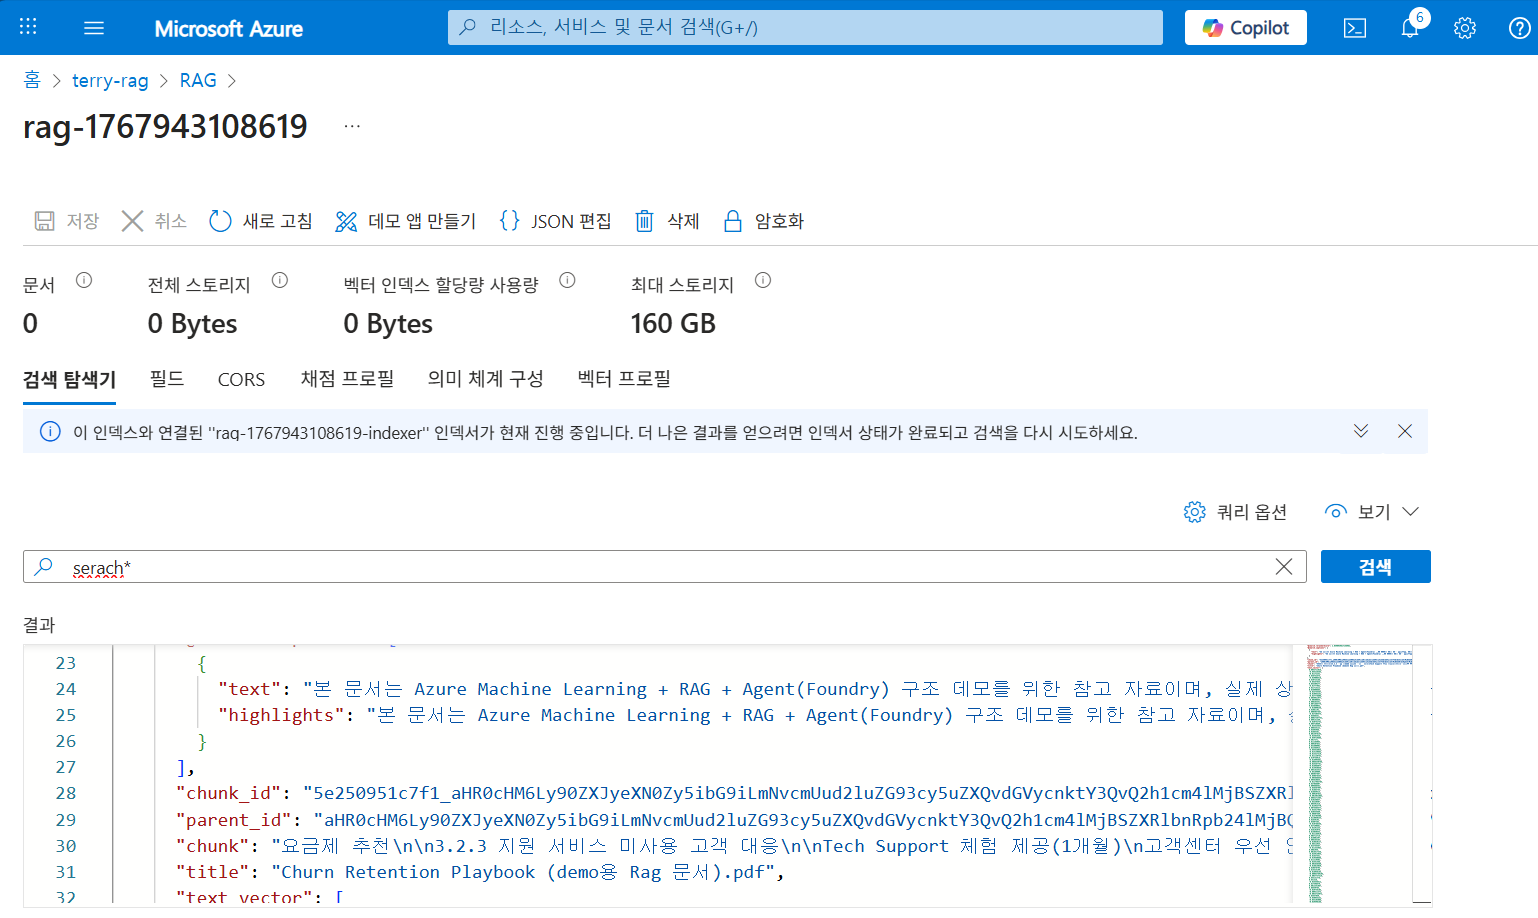Click 삭제 trash icon
This screenshot has width=1538, height=918.
[x=644, y=221]
